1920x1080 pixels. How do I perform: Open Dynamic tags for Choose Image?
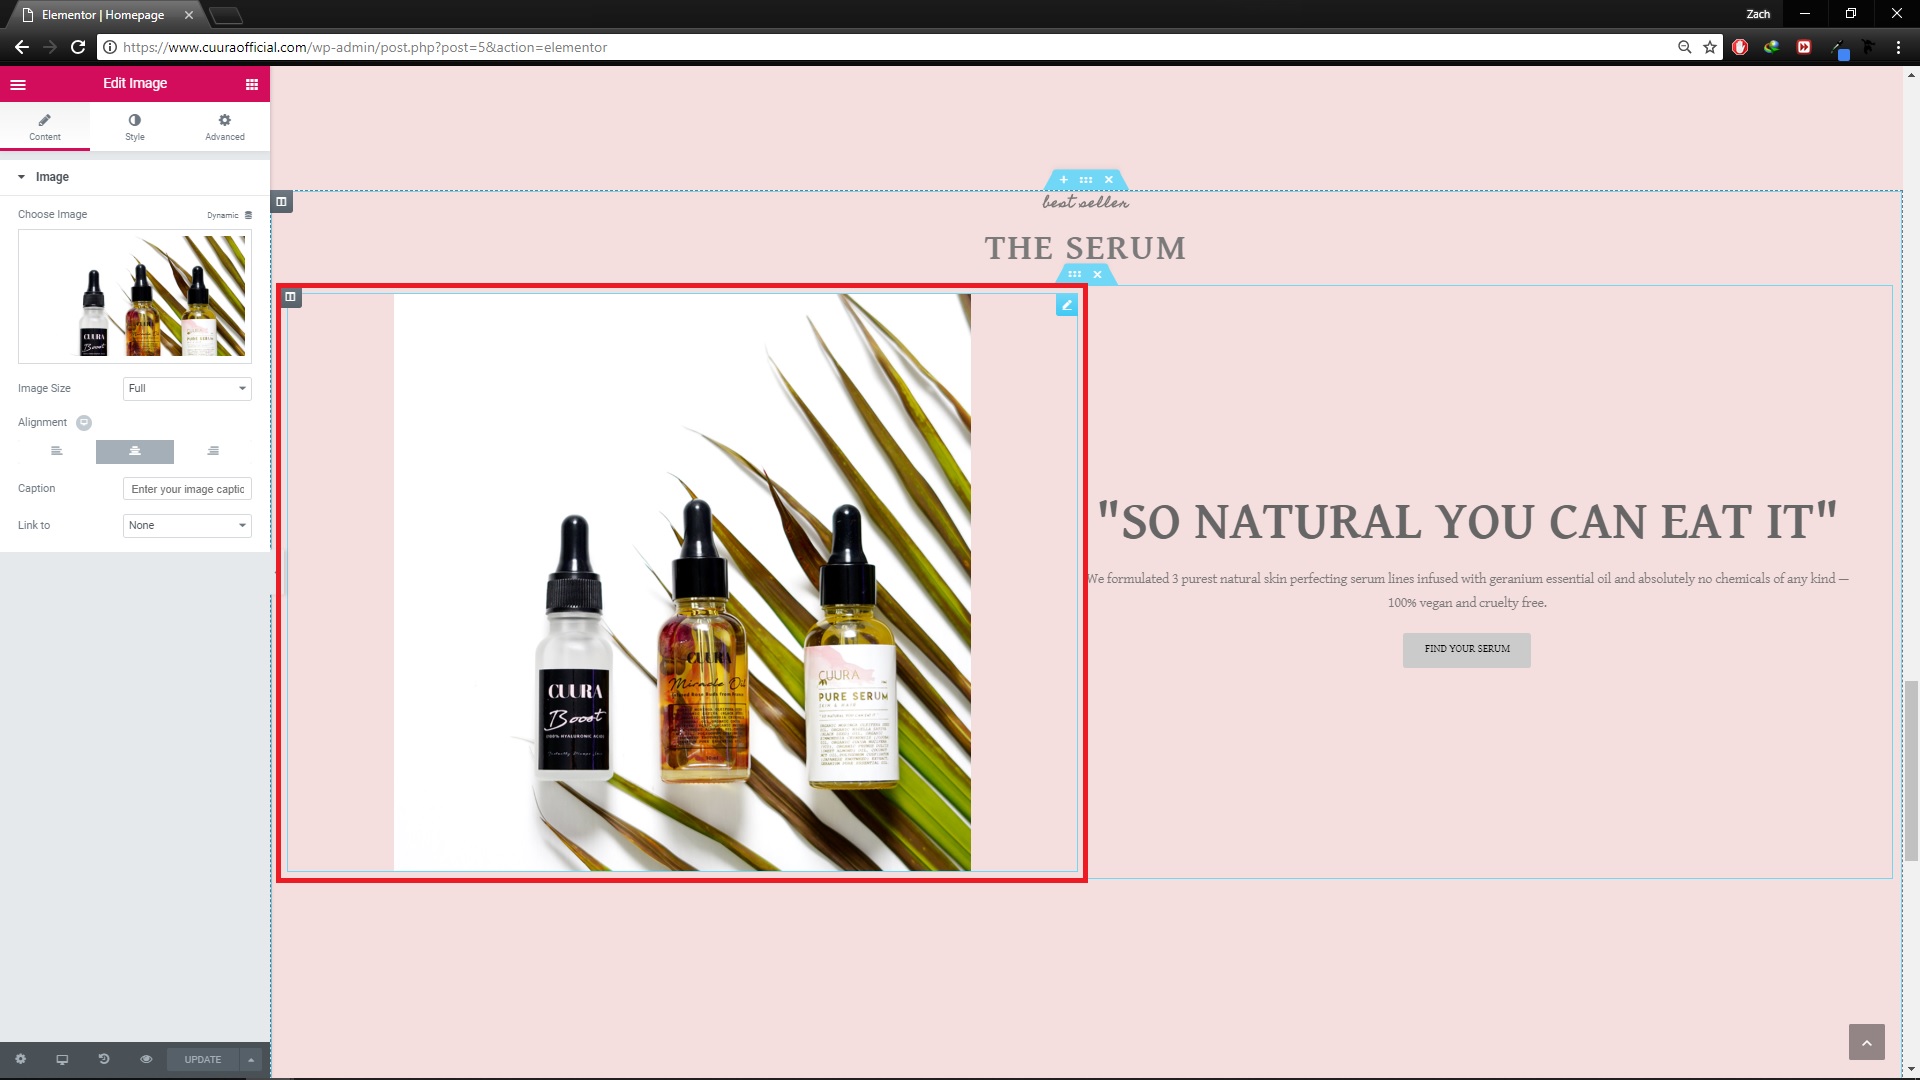(x=230, y=215)
